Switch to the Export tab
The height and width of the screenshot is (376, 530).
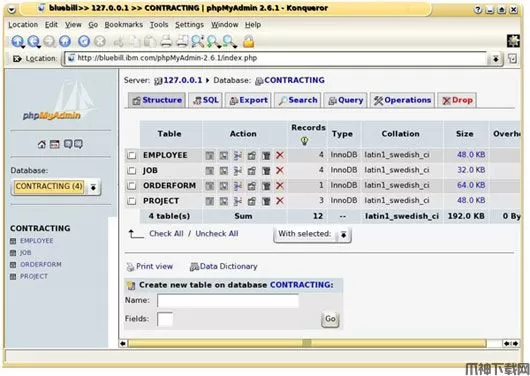(x=248, y=100)
